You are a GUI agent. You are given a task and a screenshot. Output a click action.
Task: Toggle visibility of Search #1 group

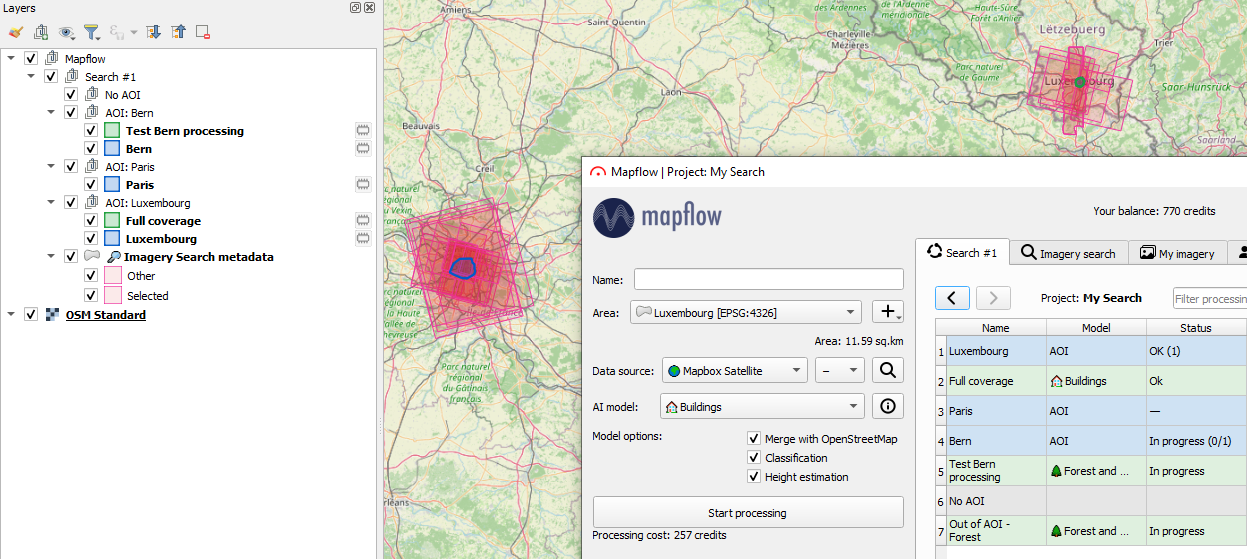(x=51, y=77)
